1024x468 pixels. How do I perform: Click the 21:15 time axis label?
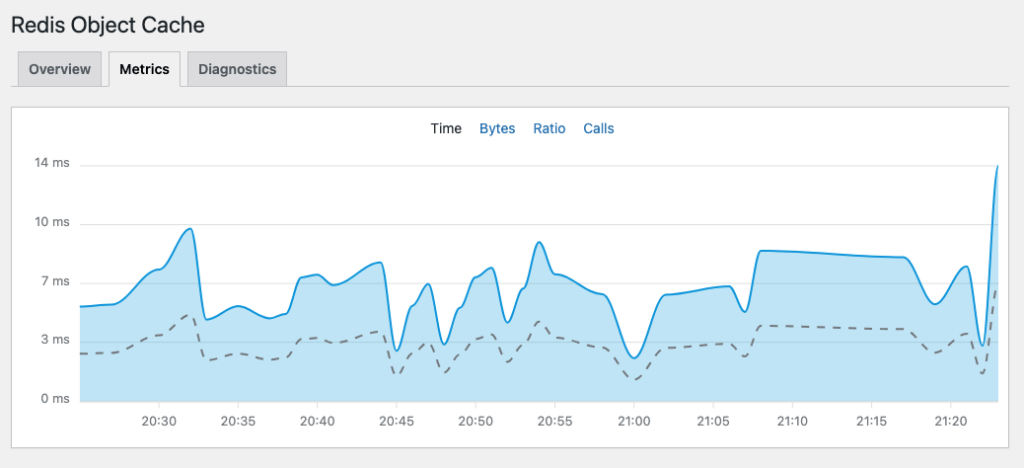[871, 421]
